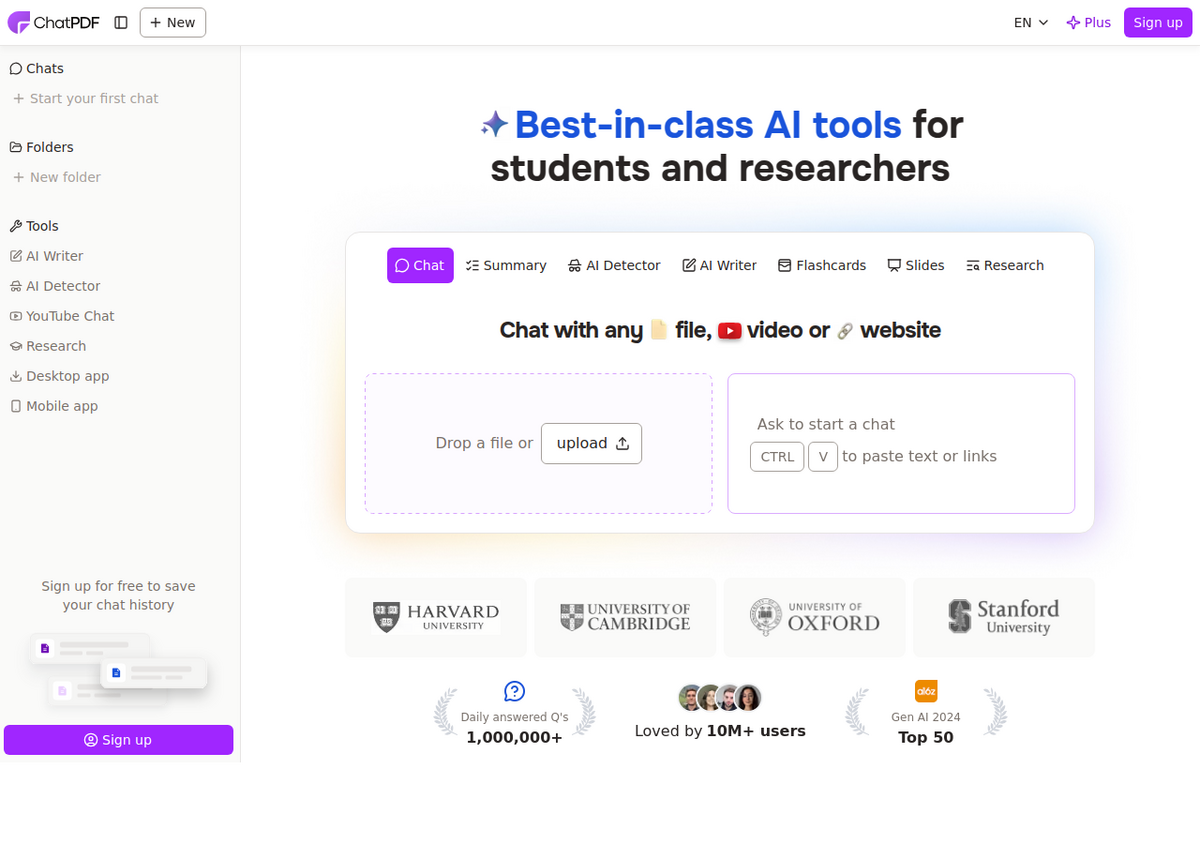Screen dimensions: 1200x844
Task: Open Desktop app link in sidebar
Action: 60,376
